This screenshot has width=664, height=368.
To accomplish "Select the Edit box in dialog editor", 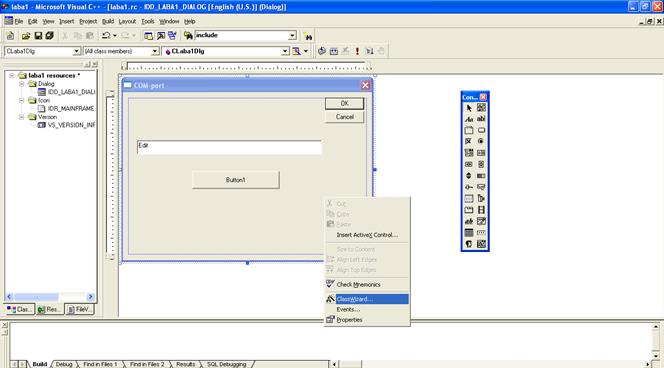I will 229,147.
